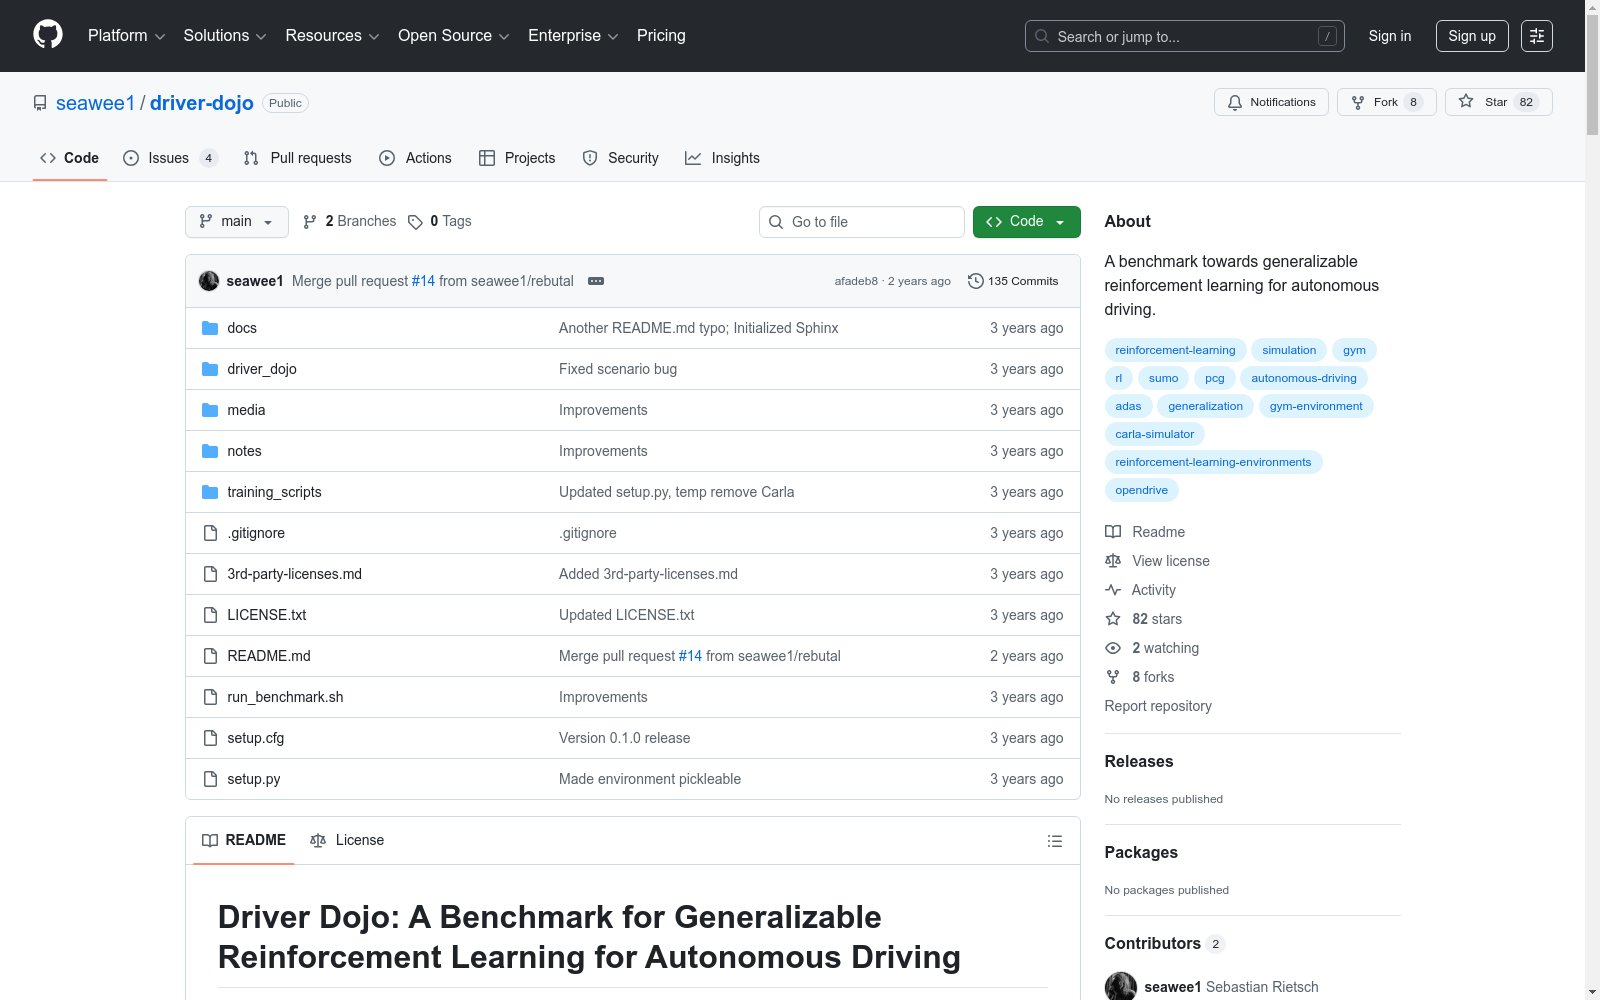1600x1000 pixels.
Task: Switch to the Insights tab
Action: point(722,158)
